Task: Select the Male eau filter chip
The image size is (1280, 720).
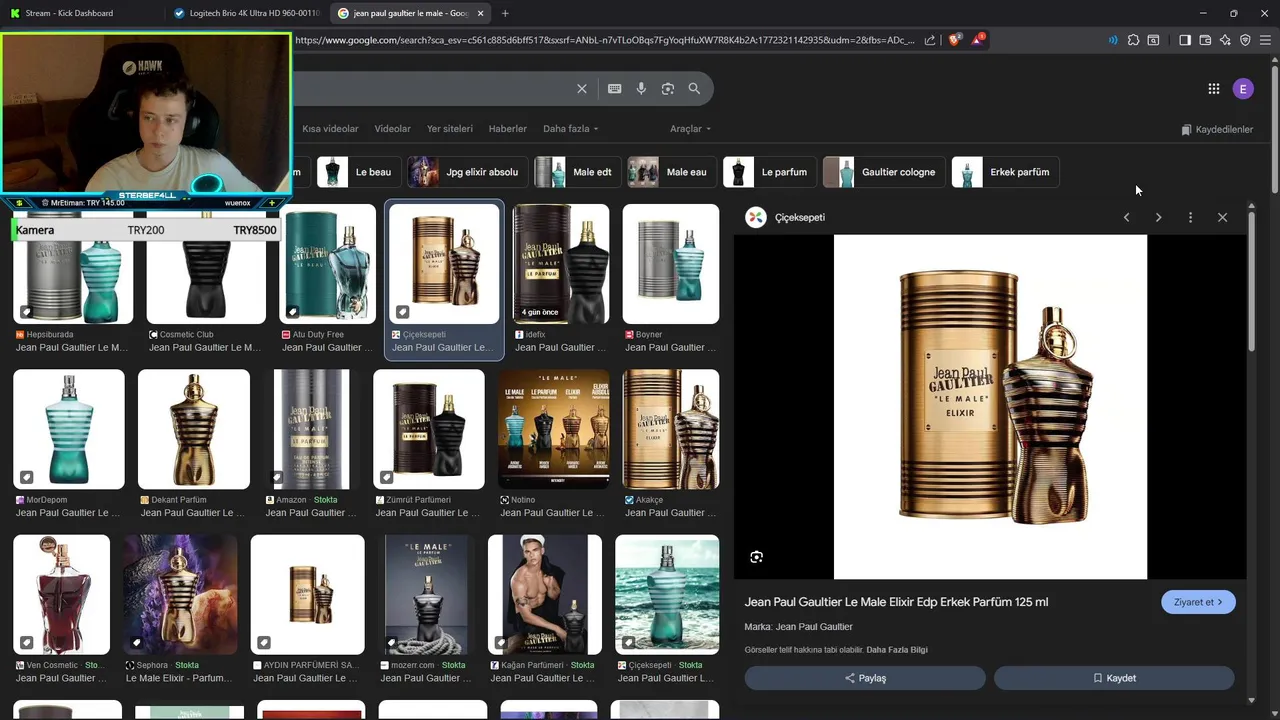Action: 671,172
